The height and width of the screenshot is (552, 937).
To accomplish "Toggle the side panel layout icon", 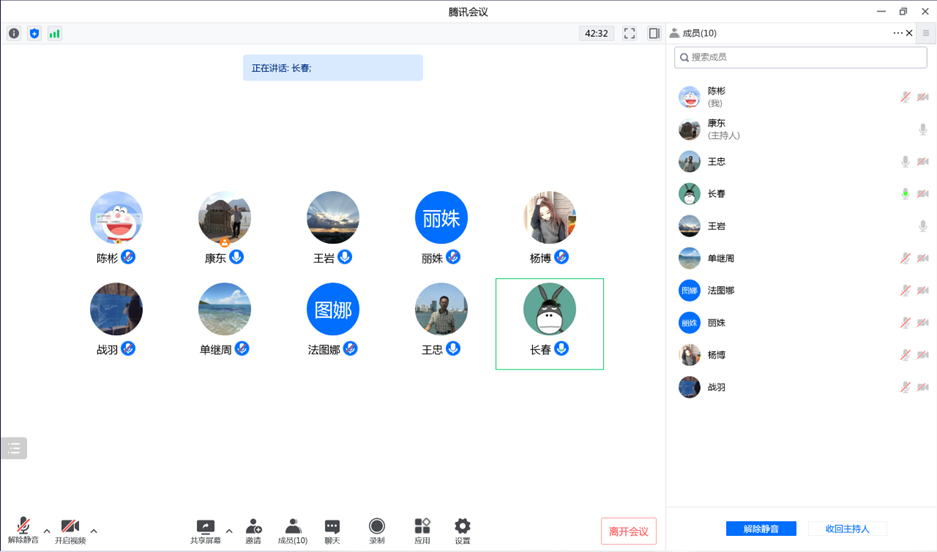I will [654, 33].
